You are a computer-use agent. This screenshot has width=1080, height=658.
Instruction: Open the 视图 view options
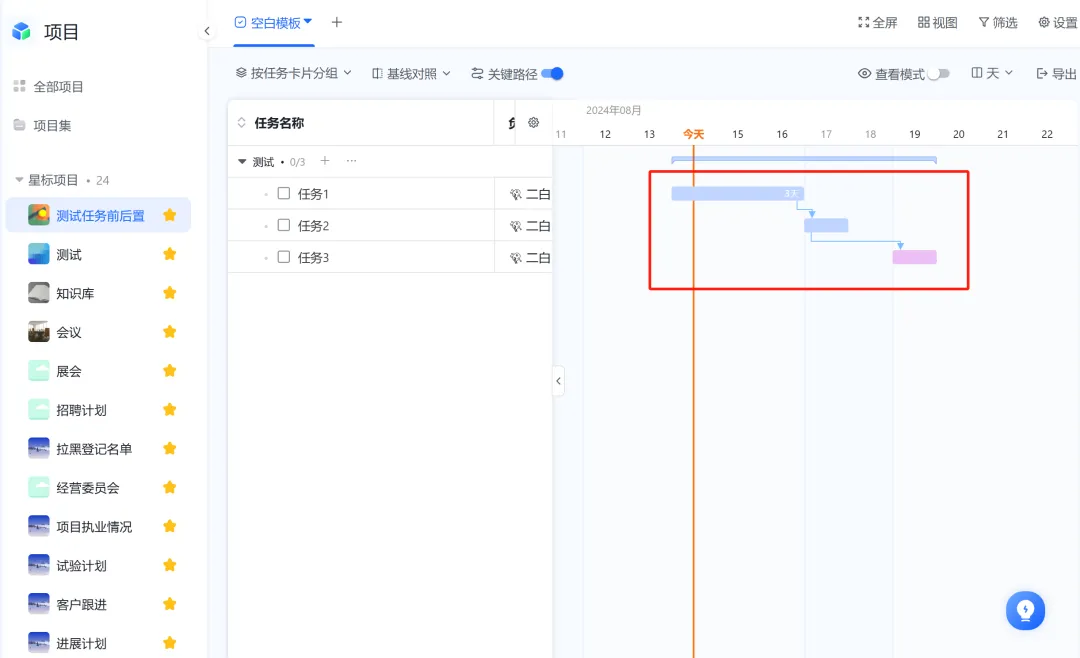[937, 23]
